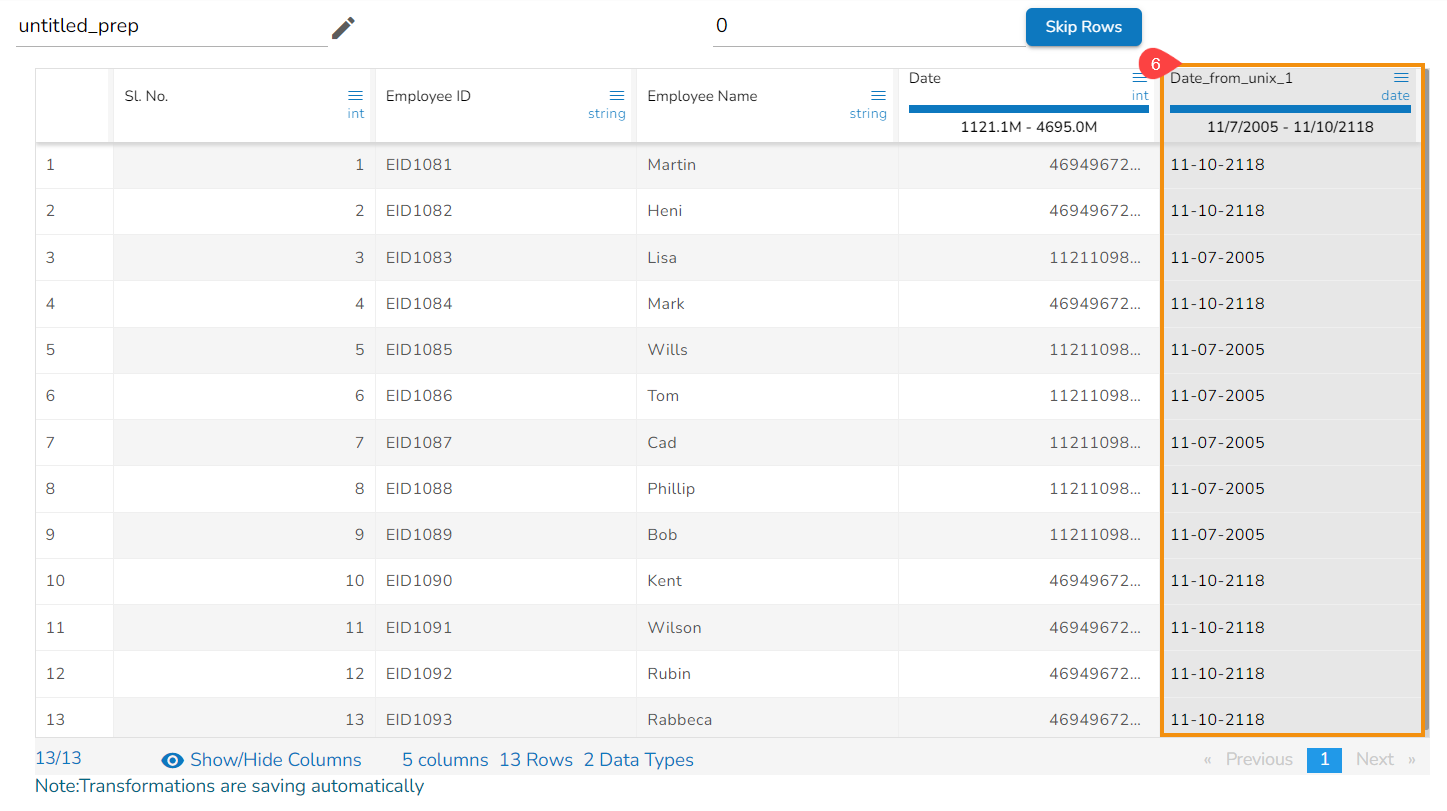This screenshot has width=1447, height=811.
Task: Click the red step badge numbered 6
Action: click(1154, 64)
